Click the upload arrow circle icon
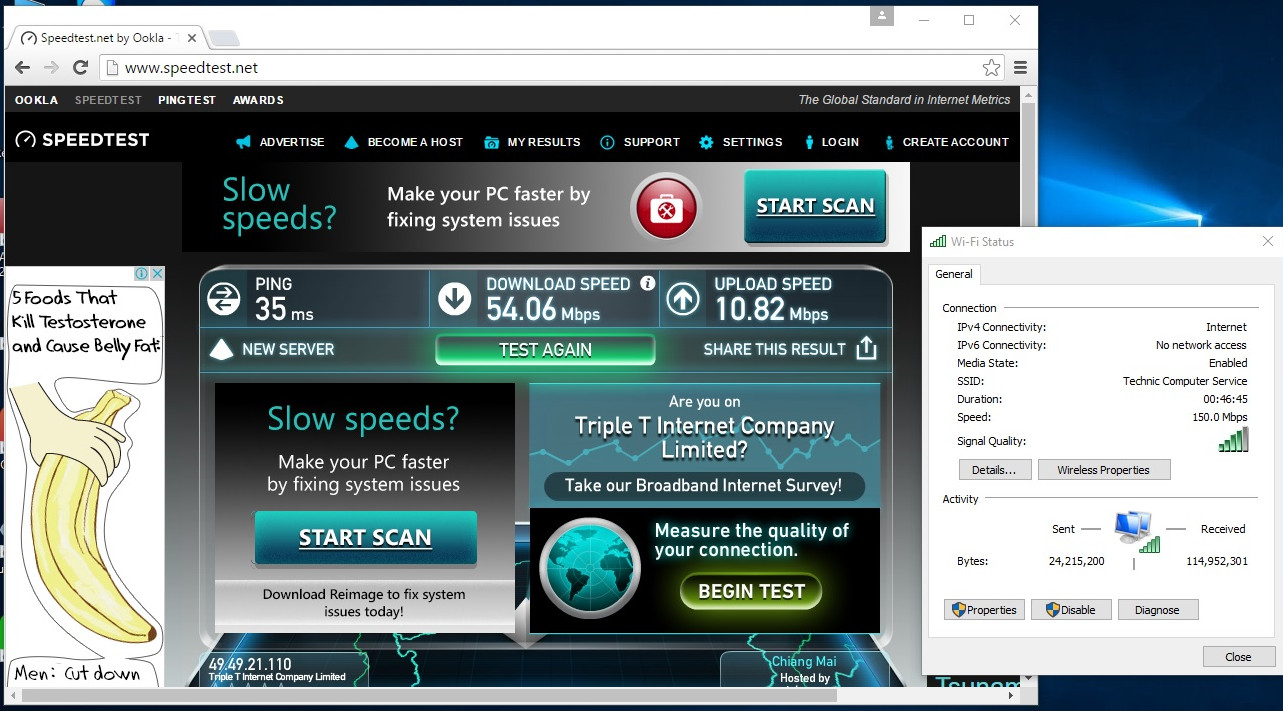Image resolution: width=1283 pixels, height=711 pixels. tap(683, 299)
